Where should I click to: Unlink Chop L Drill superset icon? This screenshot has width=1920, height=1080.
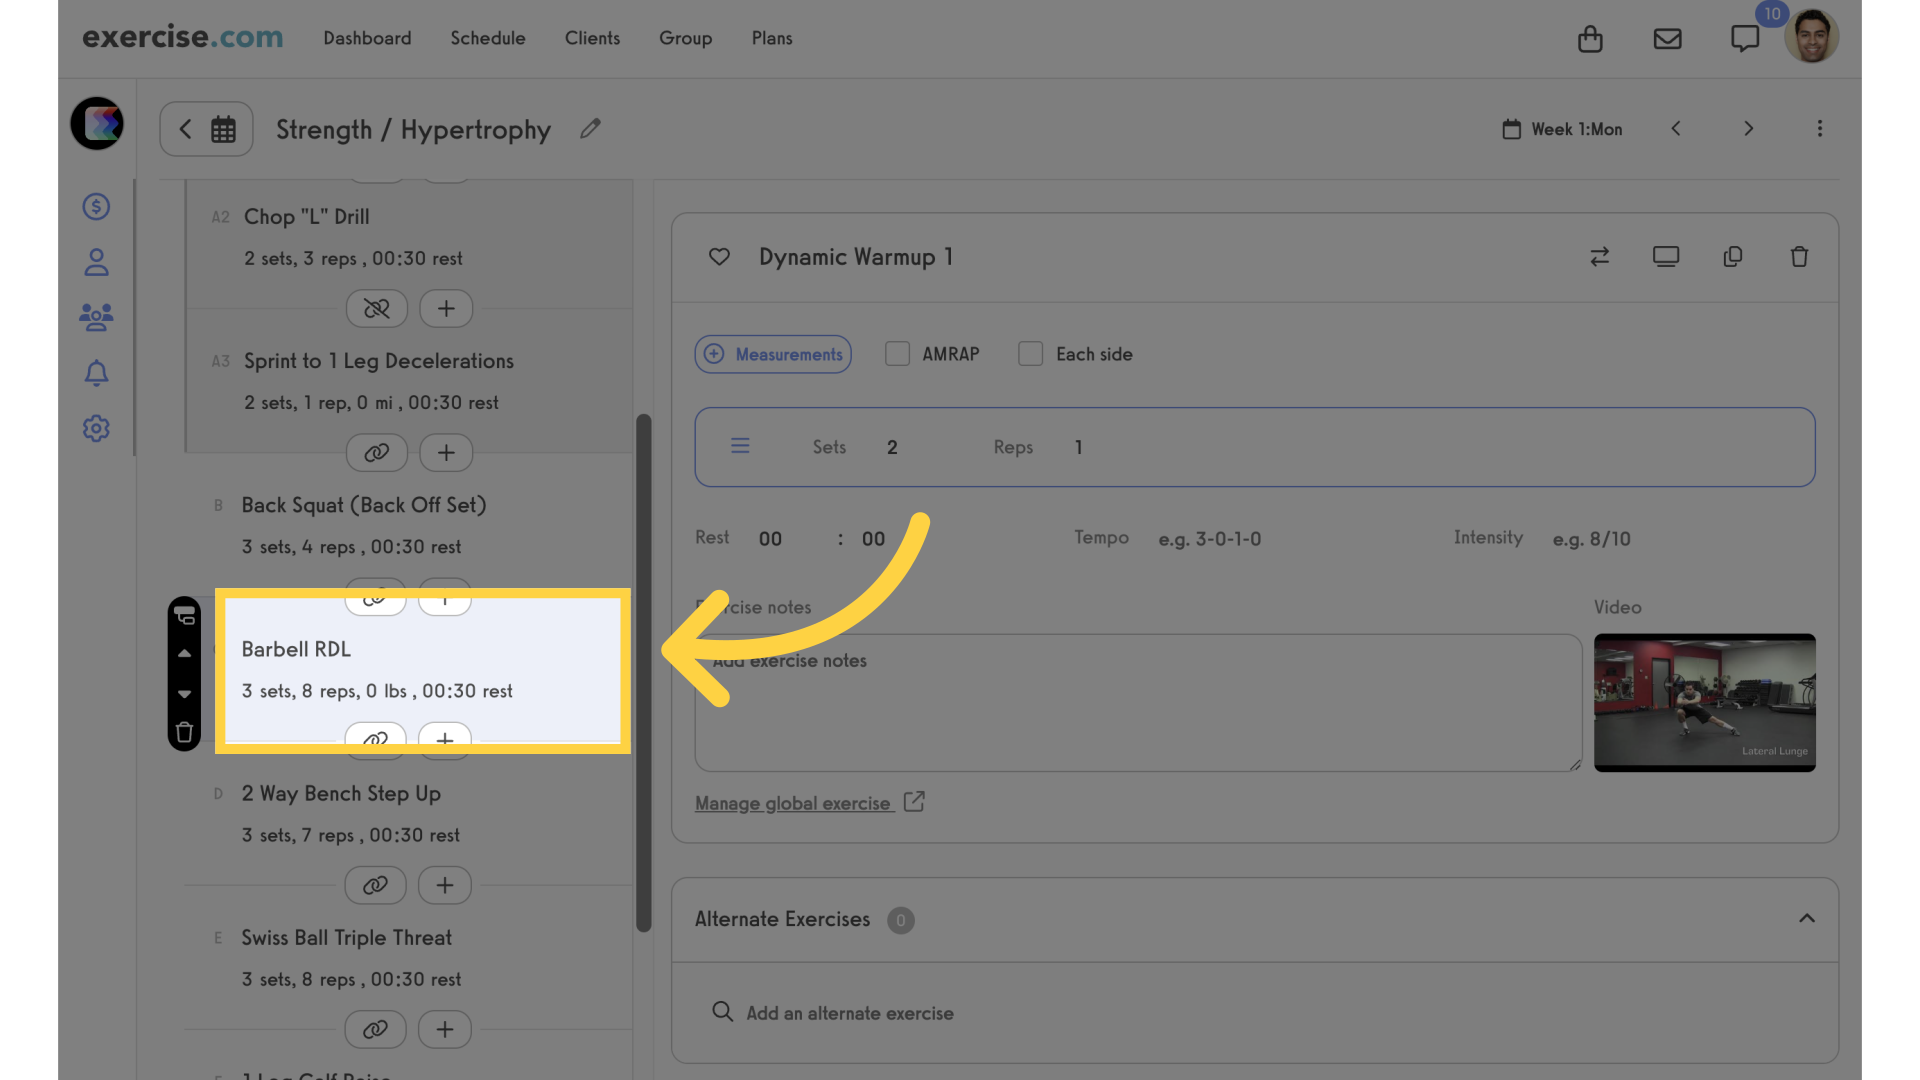pos(376,309)
